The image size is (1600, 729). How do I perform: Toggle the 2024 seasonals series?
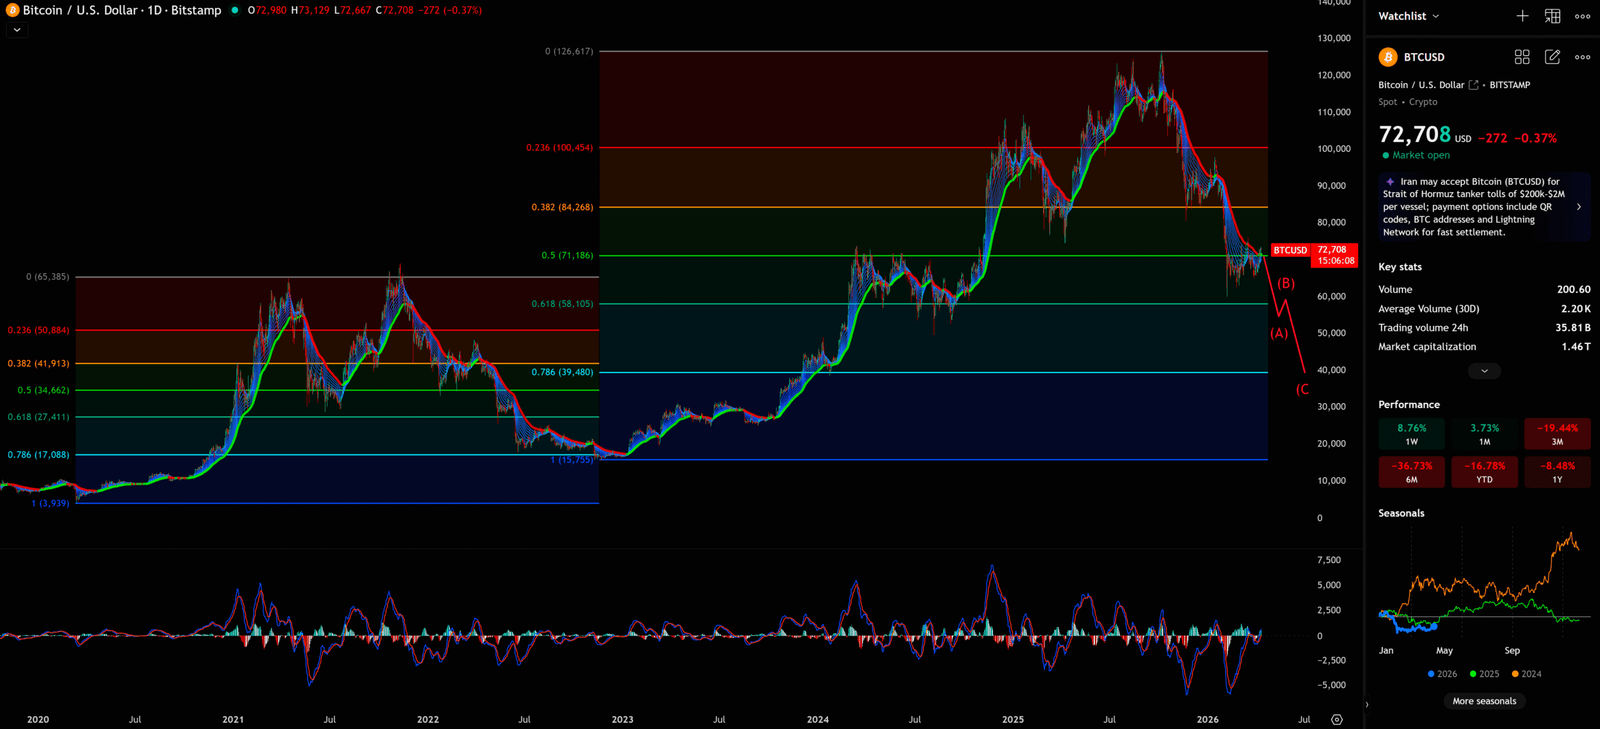pos(1526,674)
